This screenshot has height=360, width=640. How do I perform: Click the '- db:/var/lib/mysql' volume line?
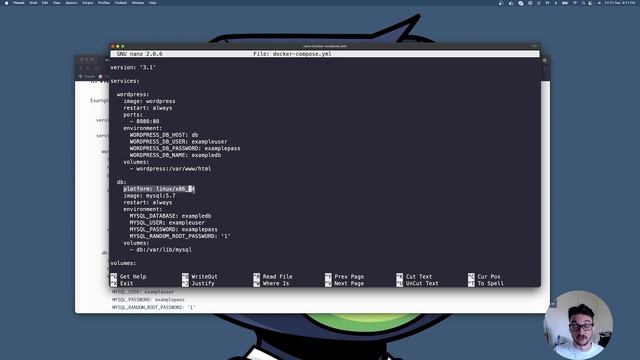[161, 249]
